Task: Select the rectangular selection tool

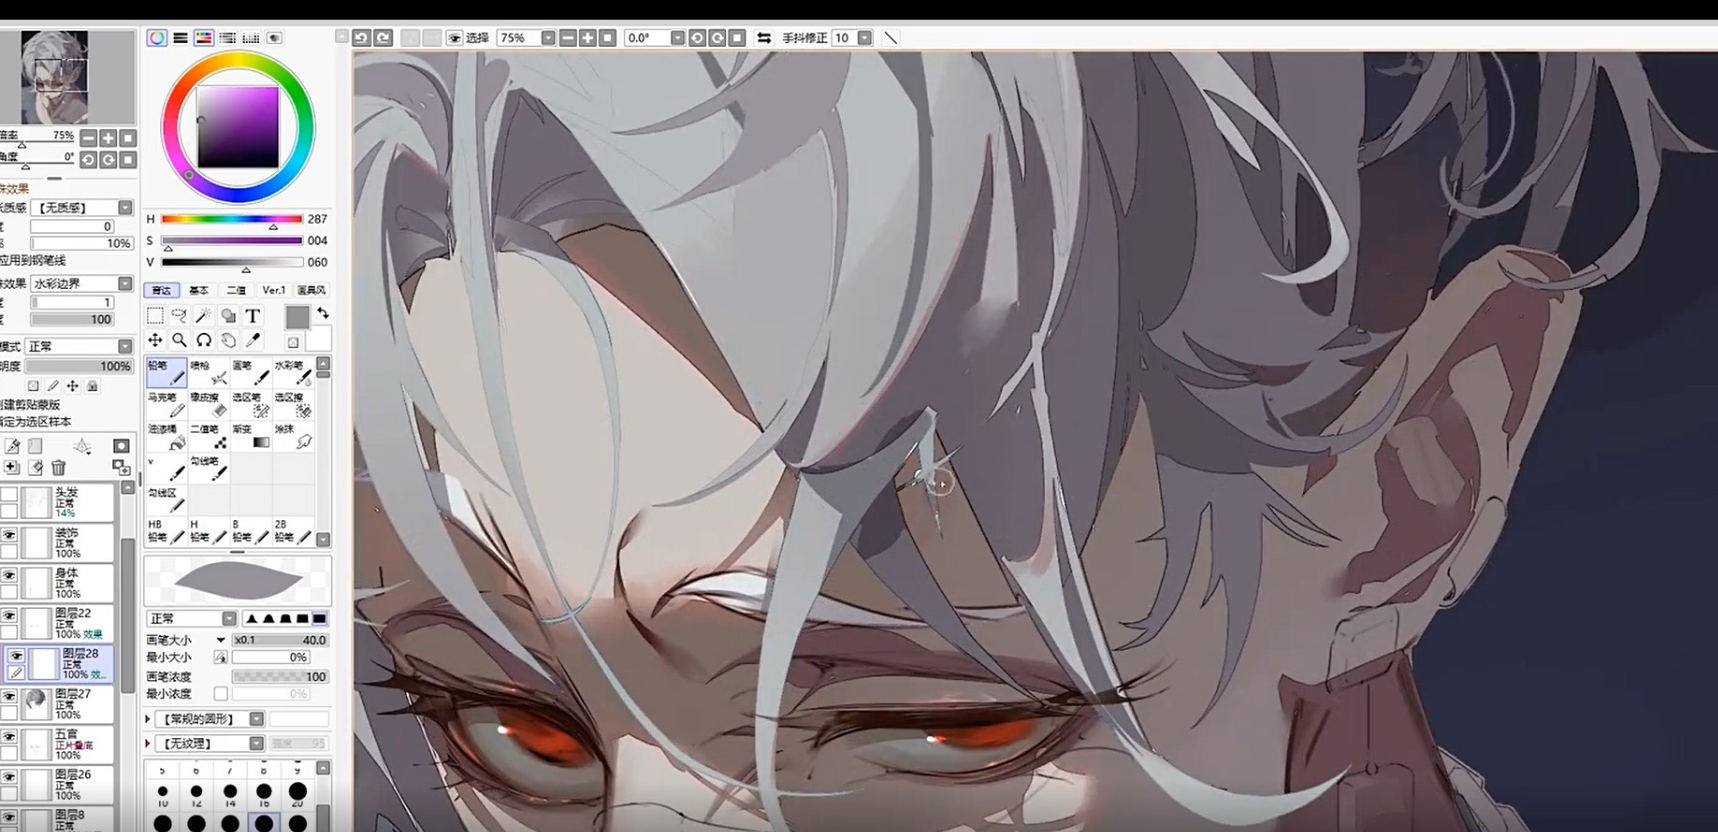Action: (x=155, y=316)
